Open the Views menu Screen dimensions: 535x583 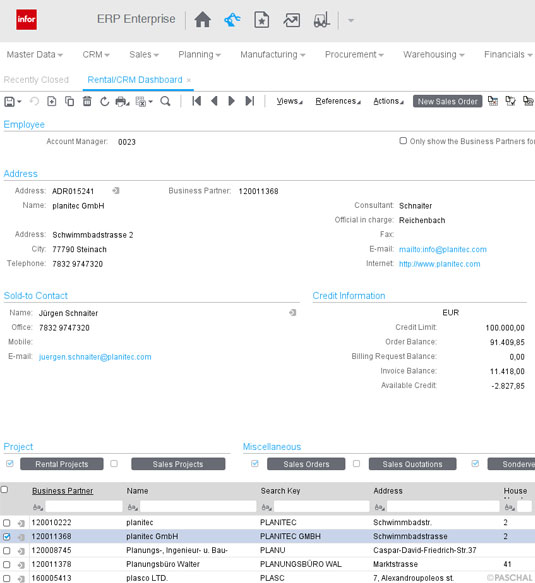pyautogui.click(x=289, y=101)
